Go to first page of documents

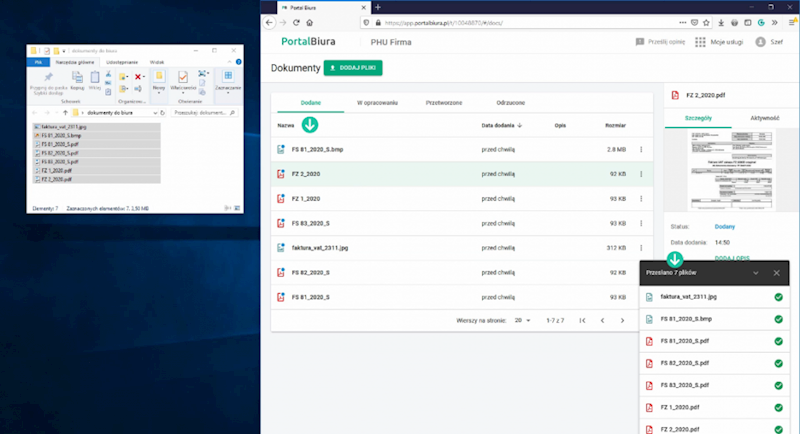tap(582, 320)
